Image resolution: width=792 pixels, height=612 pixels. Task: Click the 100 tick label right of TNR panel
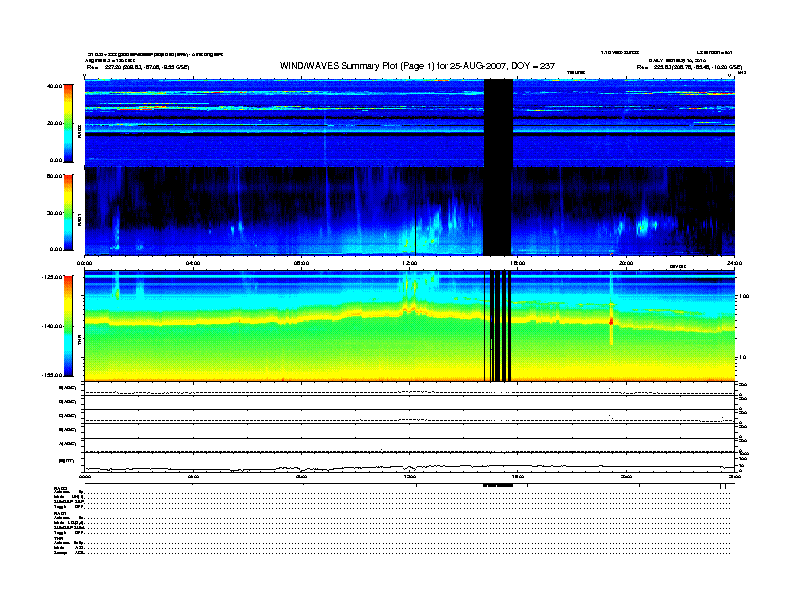pos(744,296)
